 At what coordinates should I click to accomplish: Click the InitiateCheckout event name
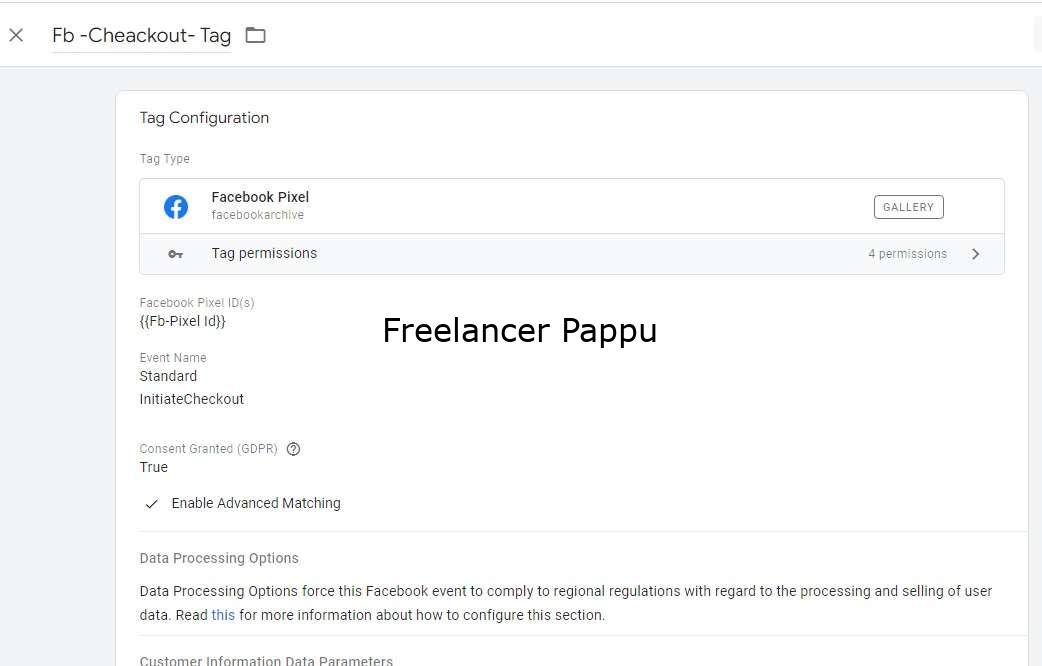tap(191, 399)
